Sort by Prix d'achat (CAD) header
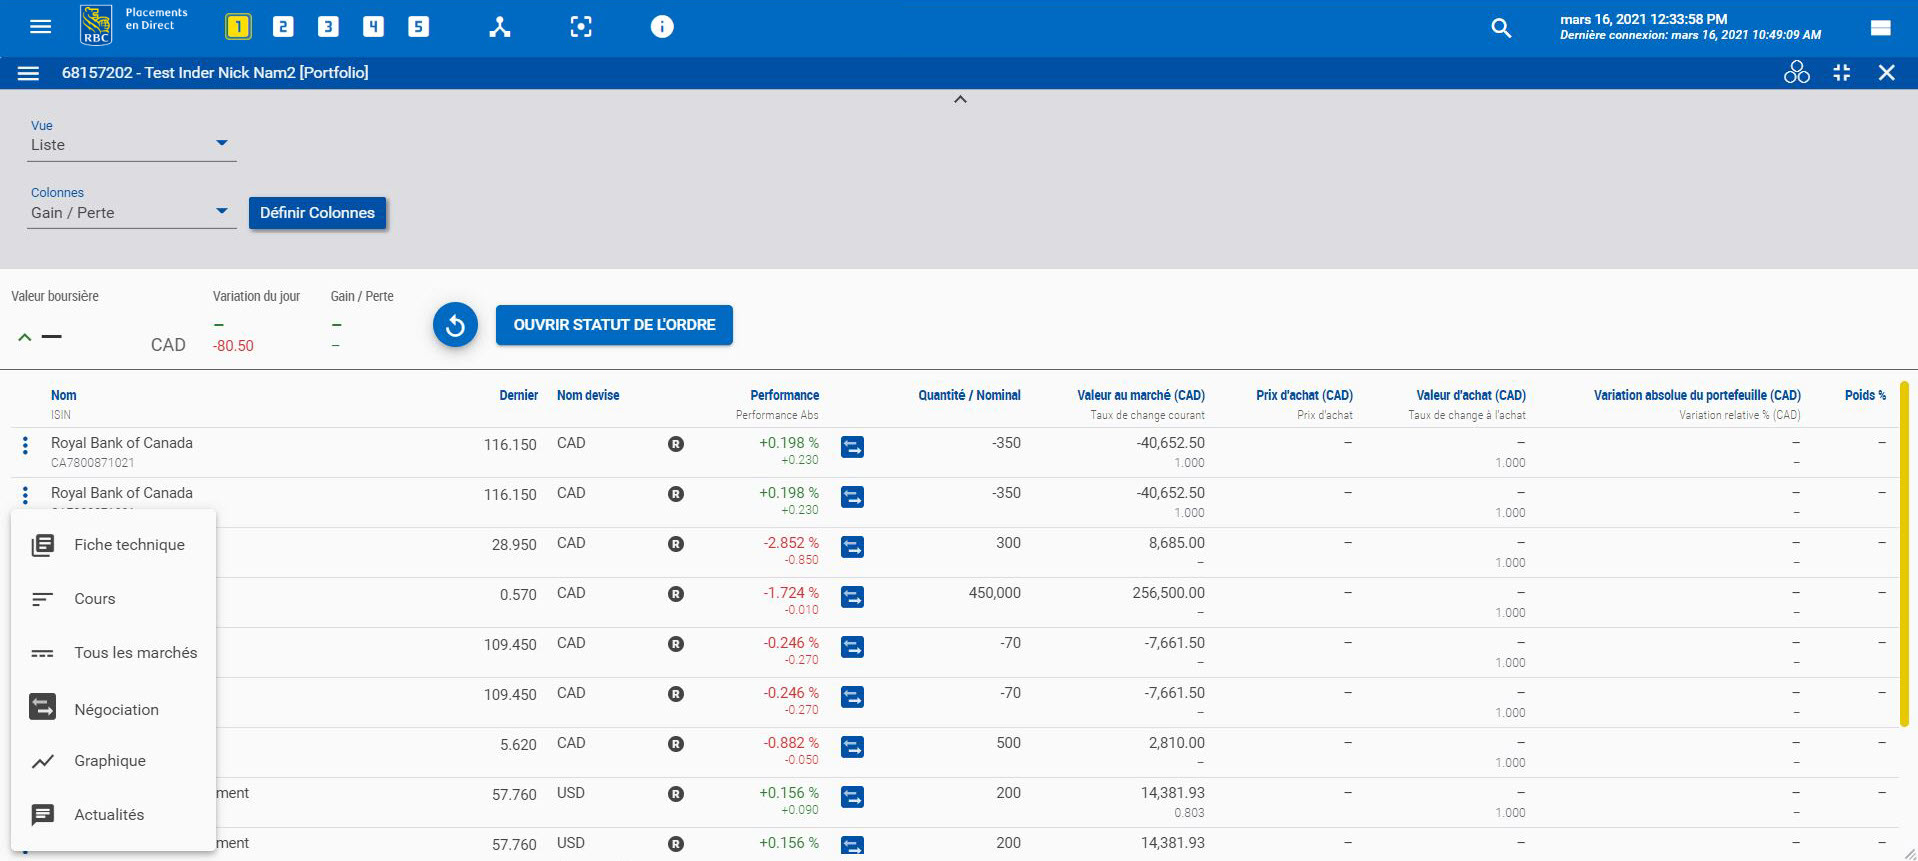The height and width of the screenshot is (861, 1918). coord(1304,395)
